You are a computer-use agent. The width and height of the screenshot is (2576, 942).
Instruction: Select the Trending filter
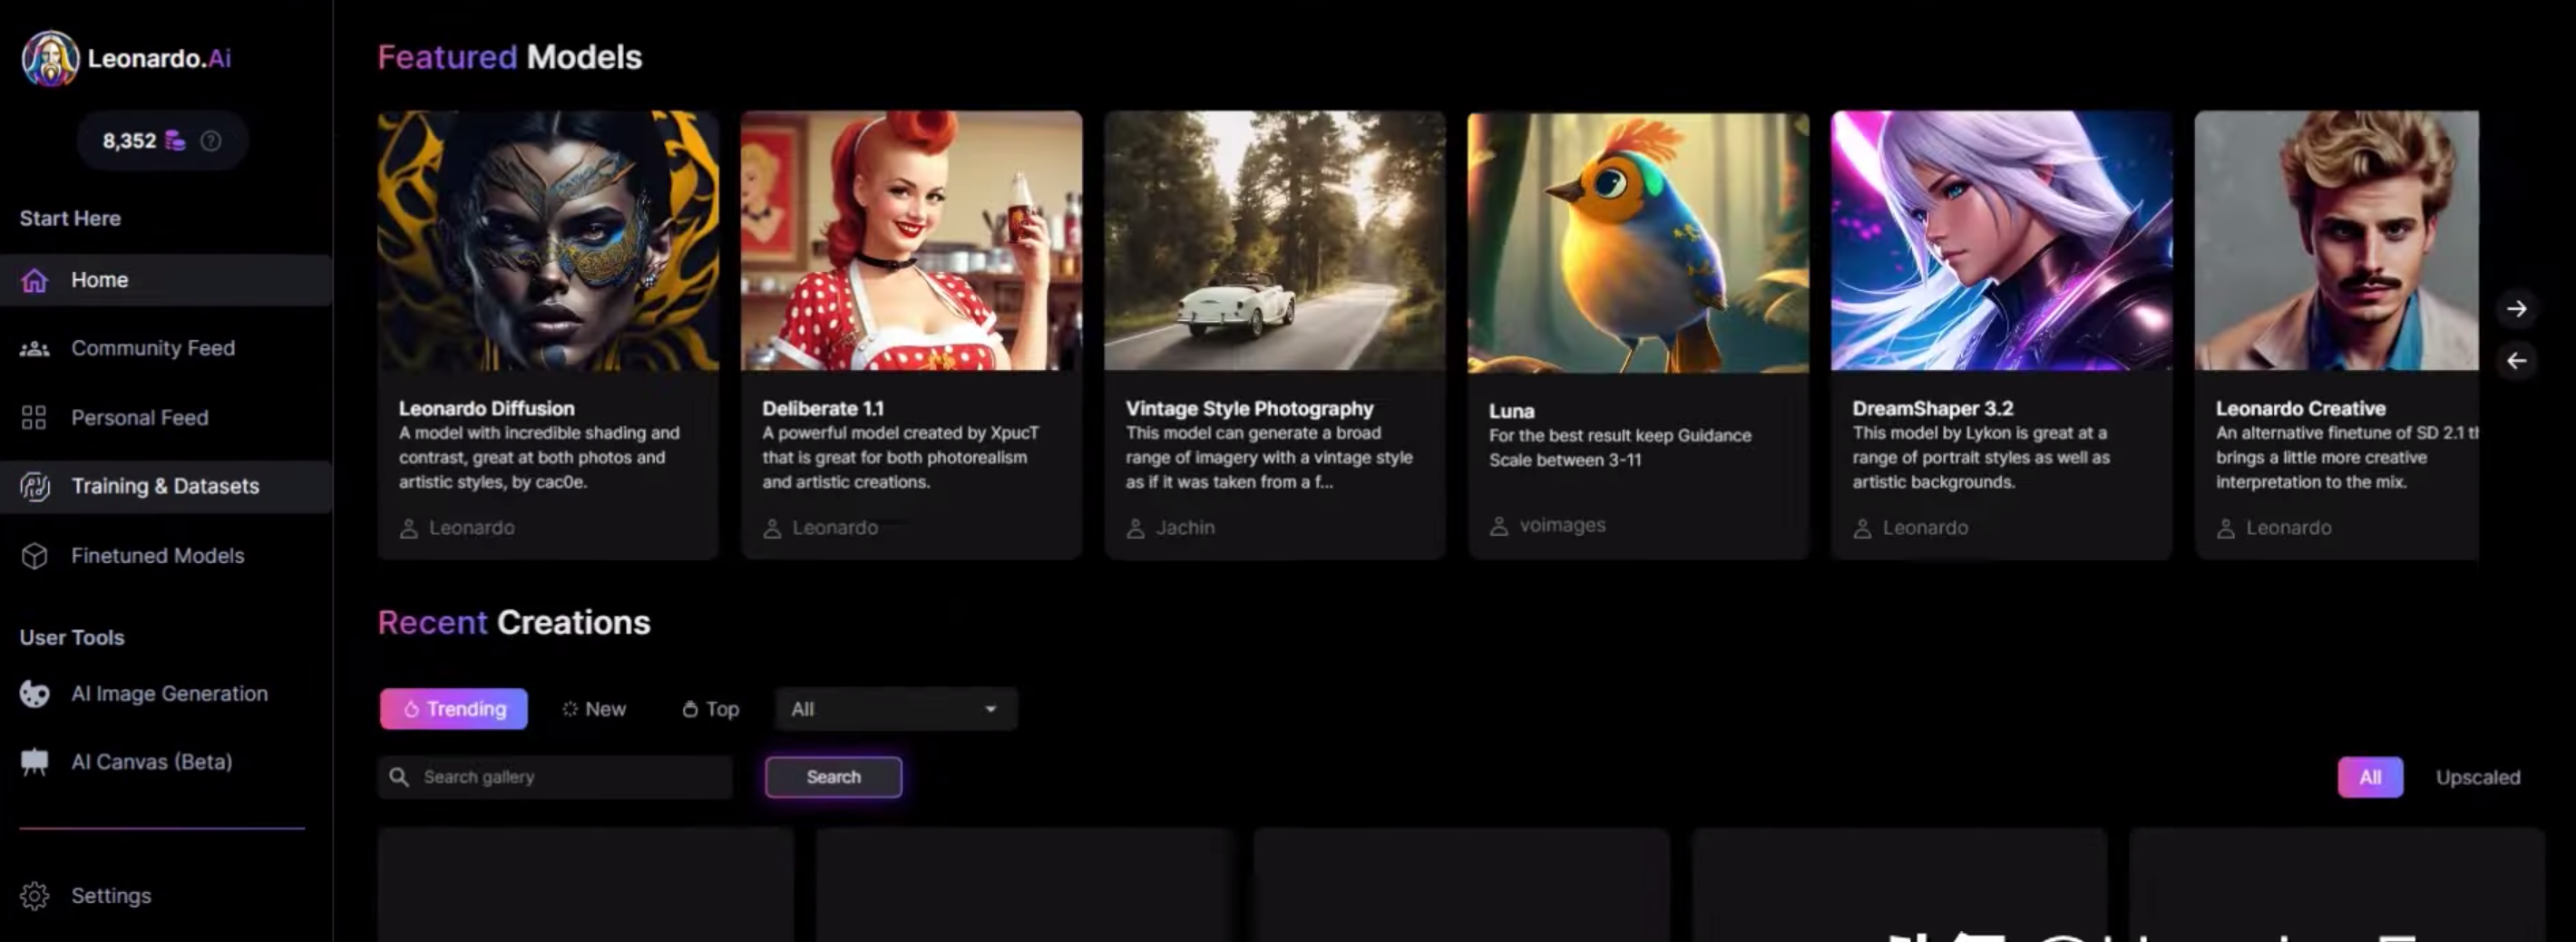454,709
